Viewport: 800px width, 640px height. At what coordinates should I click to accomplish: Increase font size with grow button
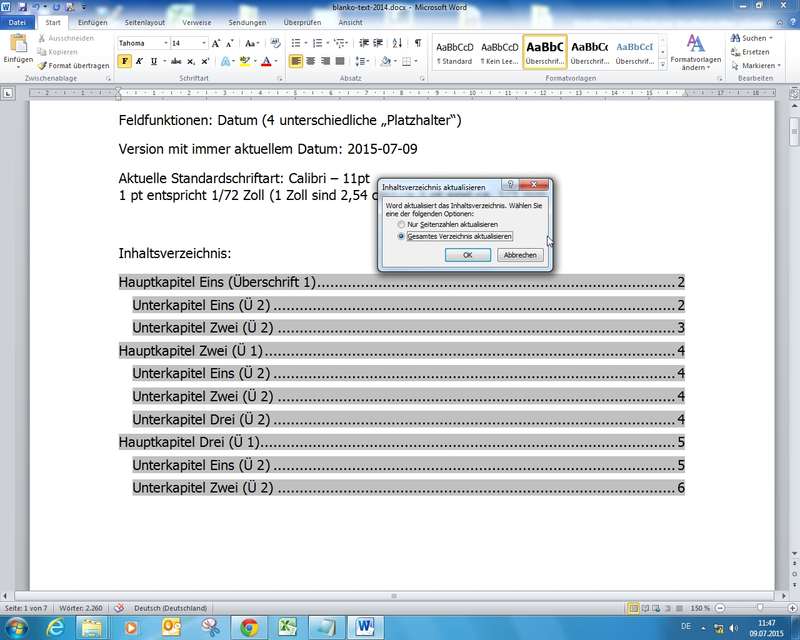point(216,43)
